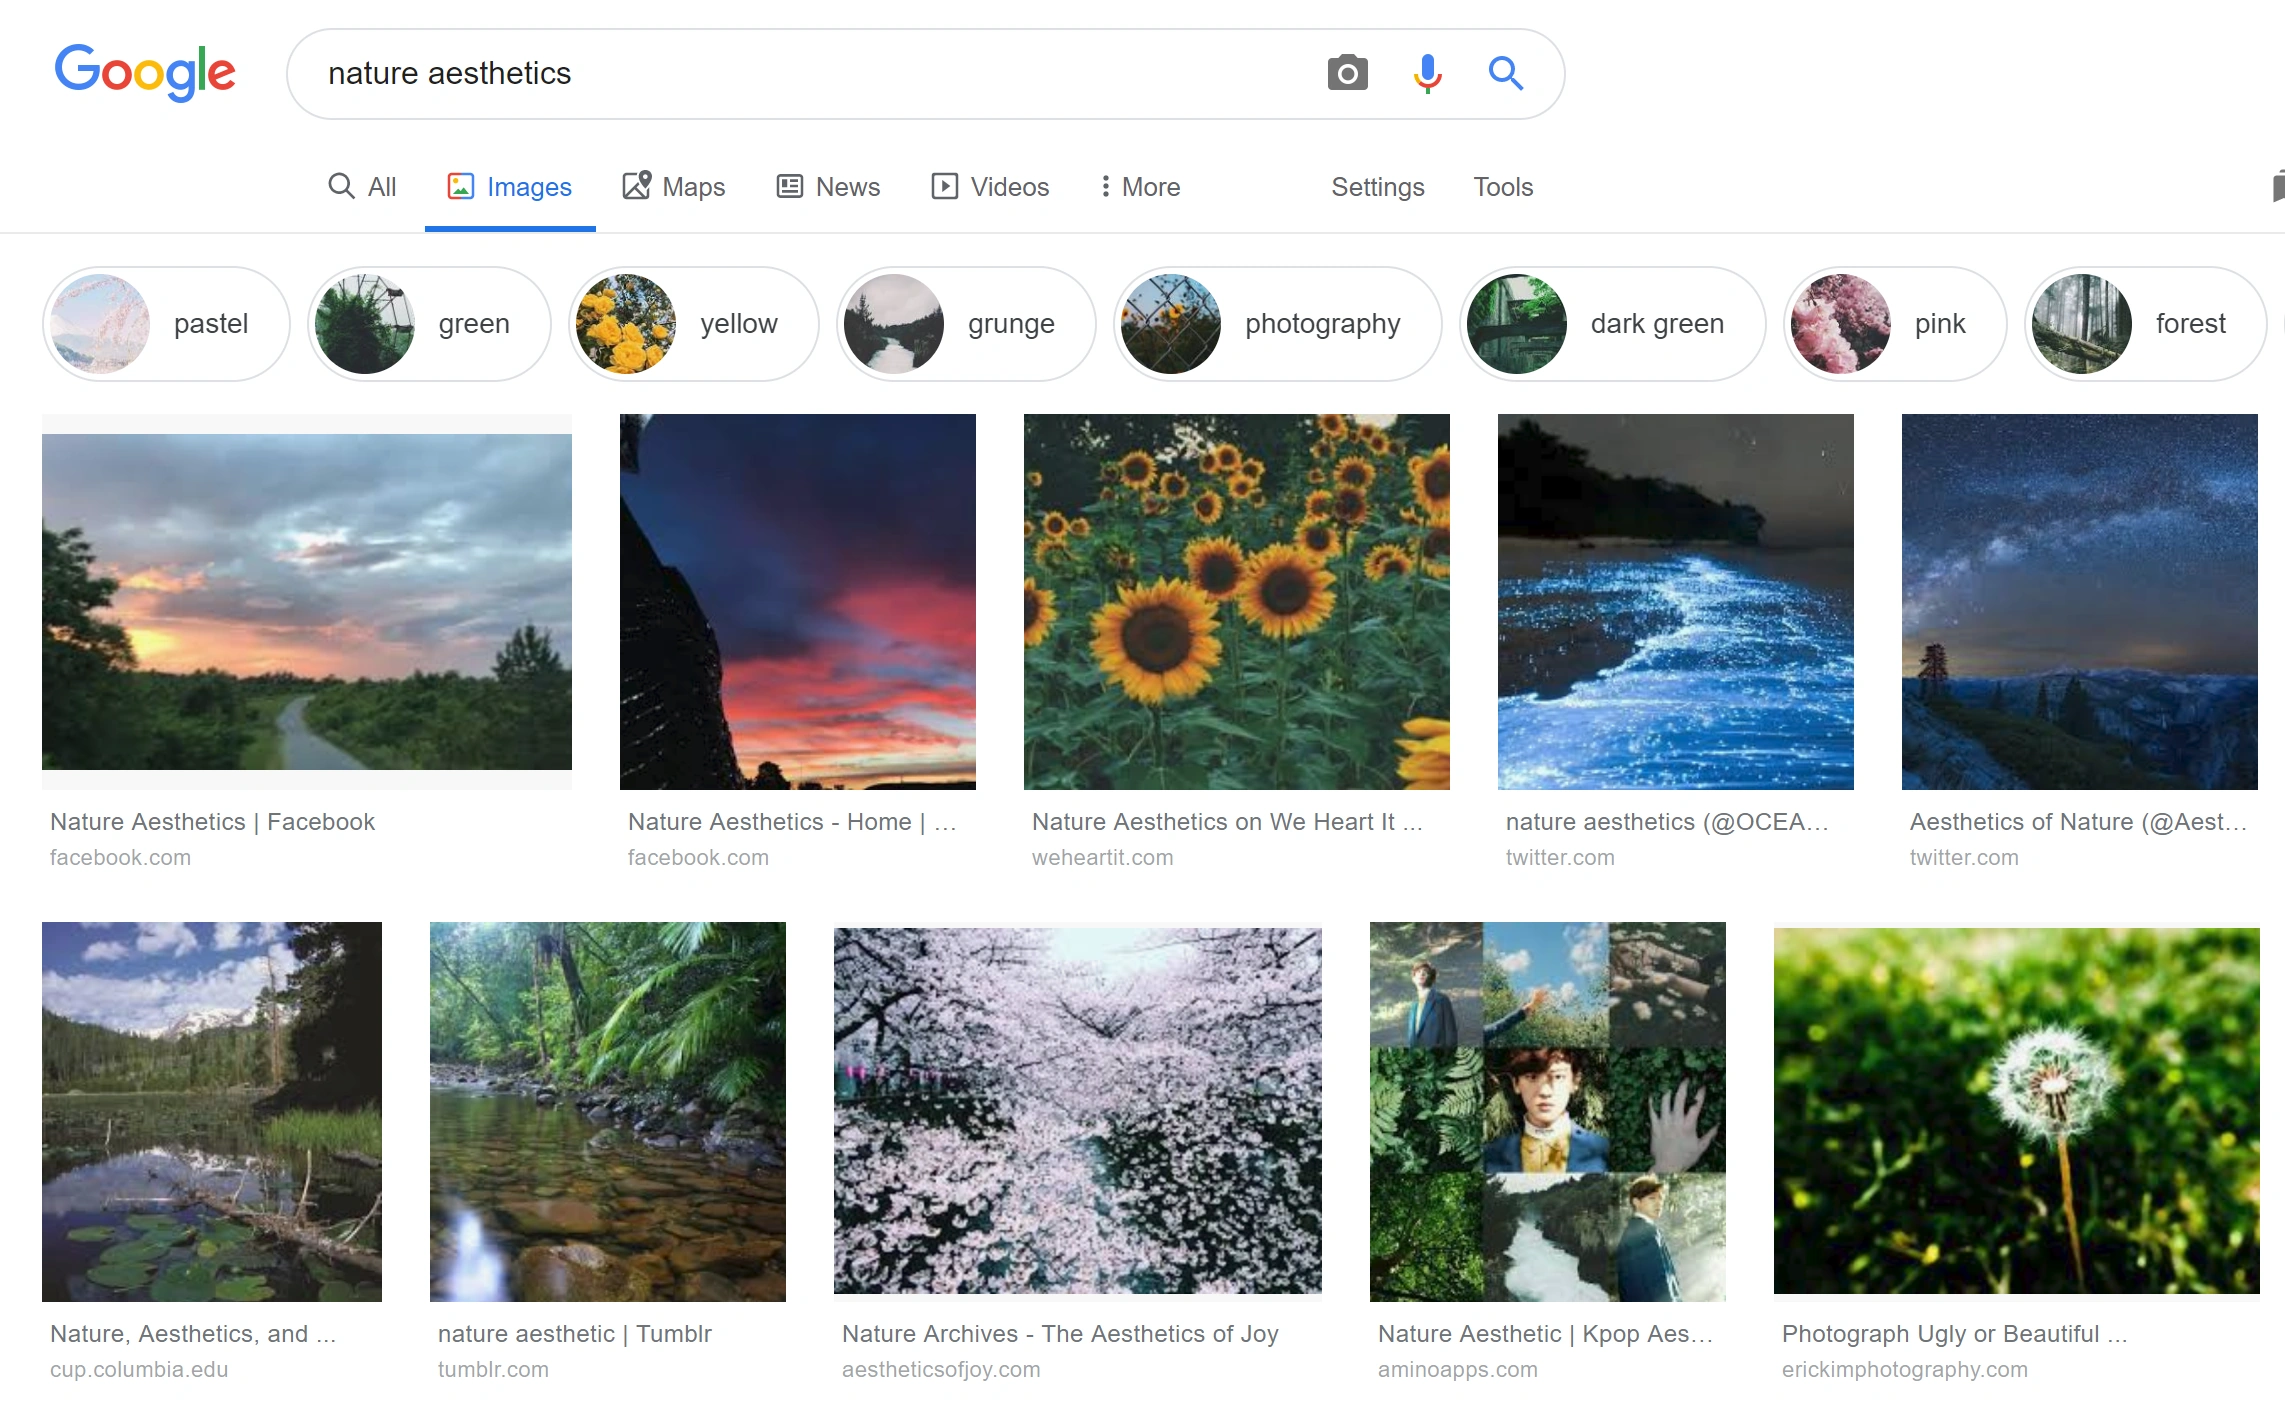Open the Tools options
Screen dimensions: 2285x1418
[1502, 187]
